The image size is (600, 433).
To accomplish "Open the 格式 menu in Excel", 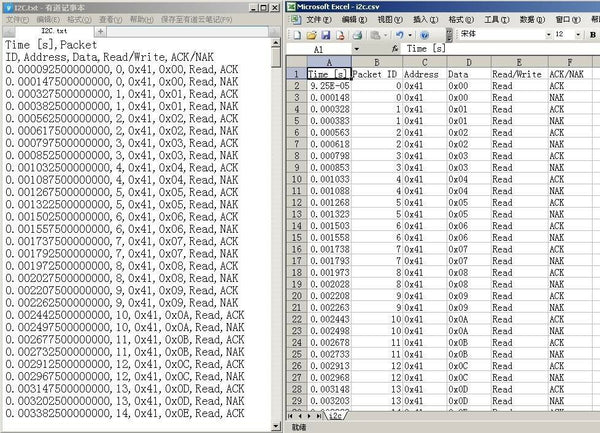I will point(461,20).
